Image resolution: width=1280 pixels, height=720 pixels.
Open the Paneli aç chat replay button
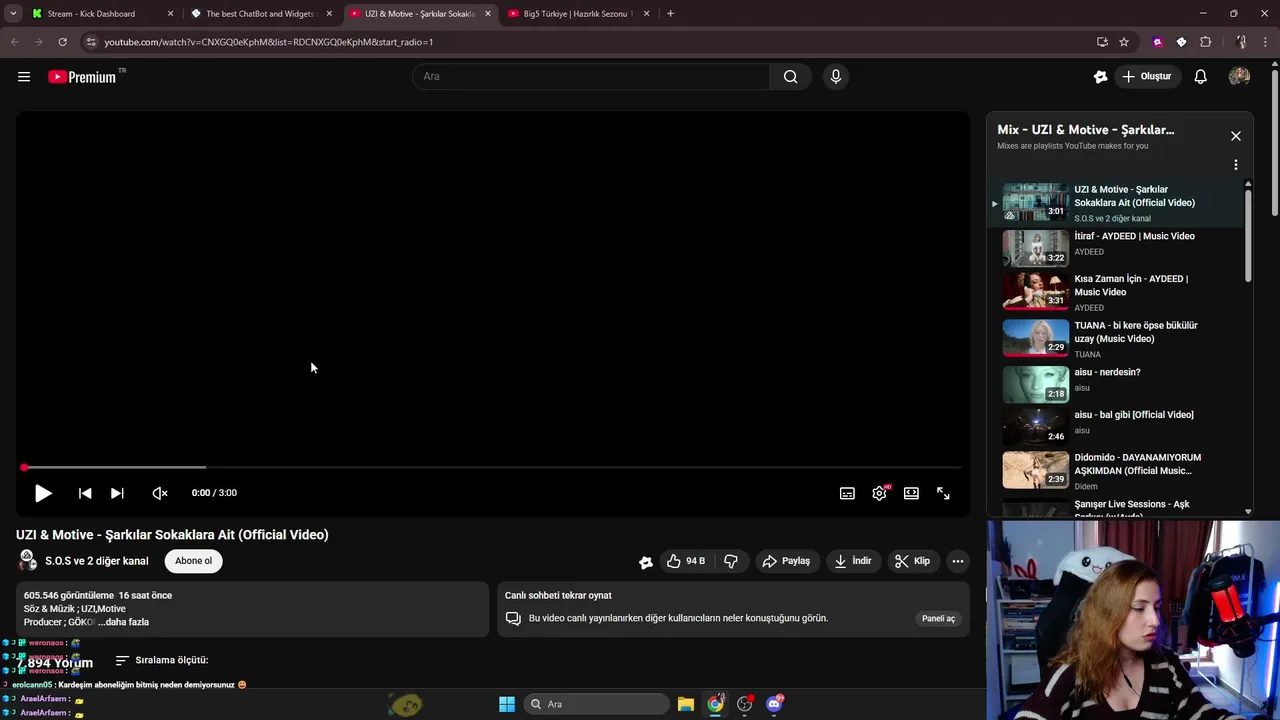tap(938, 618)
